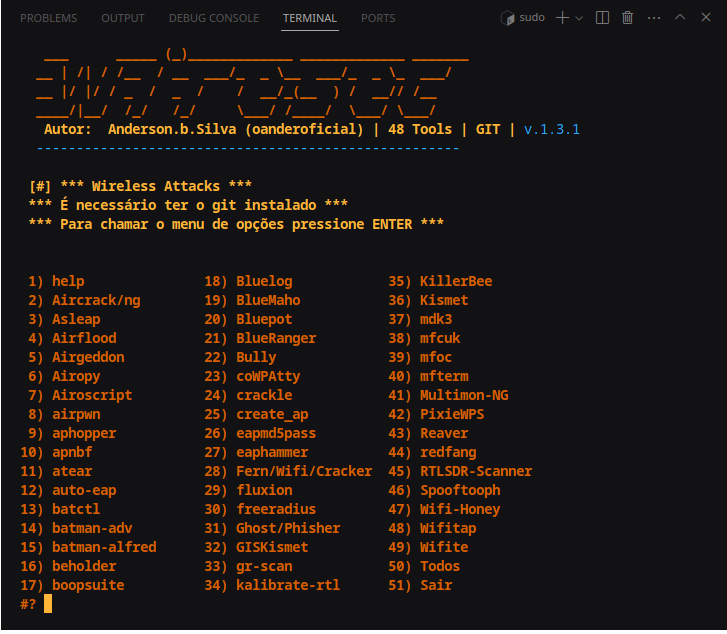The width and height of the screenshot is (727, 634).
Task: Click option '1) help'
Action: [56, 281]
